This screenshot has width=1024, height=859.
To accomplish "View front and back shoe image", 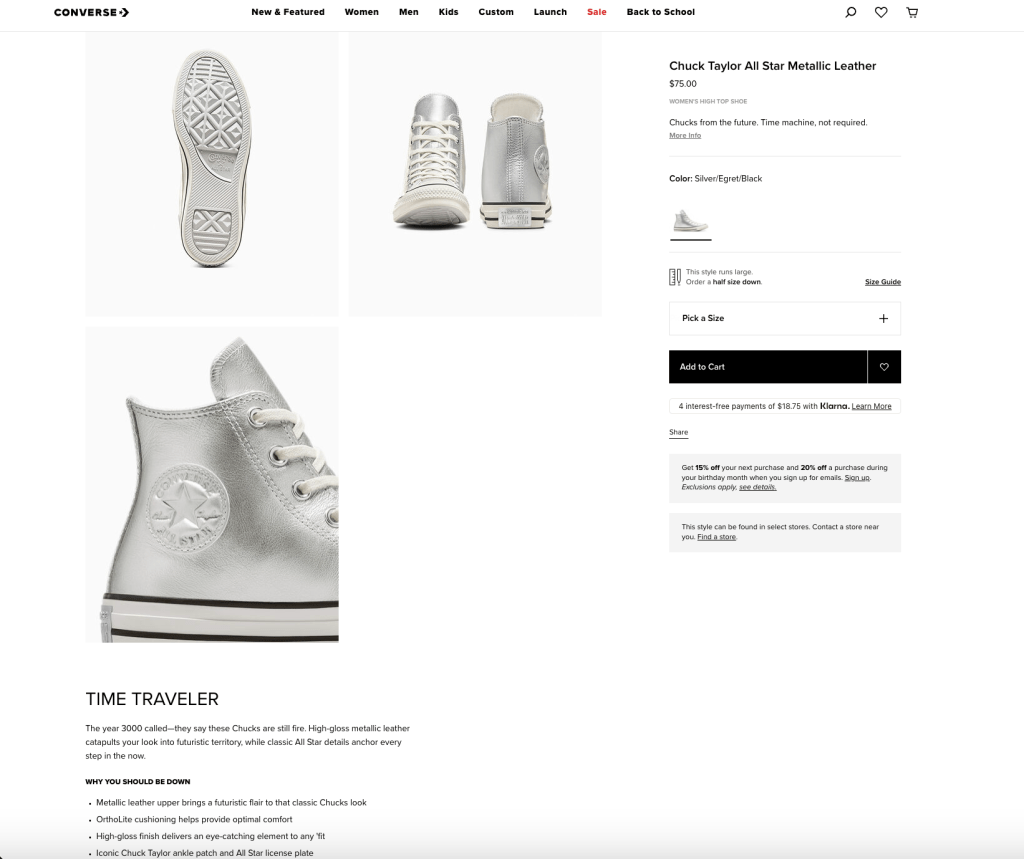I will click(x=475, y=173).
